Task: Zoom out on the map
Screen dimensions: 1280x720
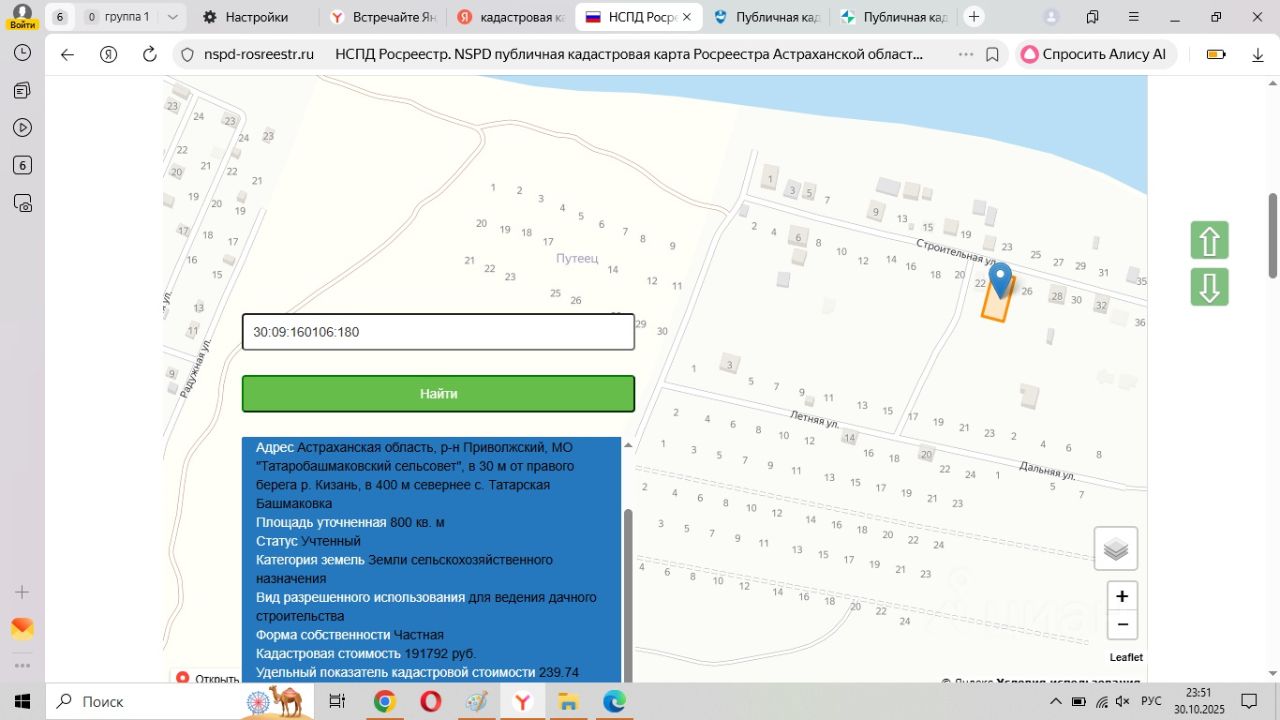Action: (x=1122, y=625)
